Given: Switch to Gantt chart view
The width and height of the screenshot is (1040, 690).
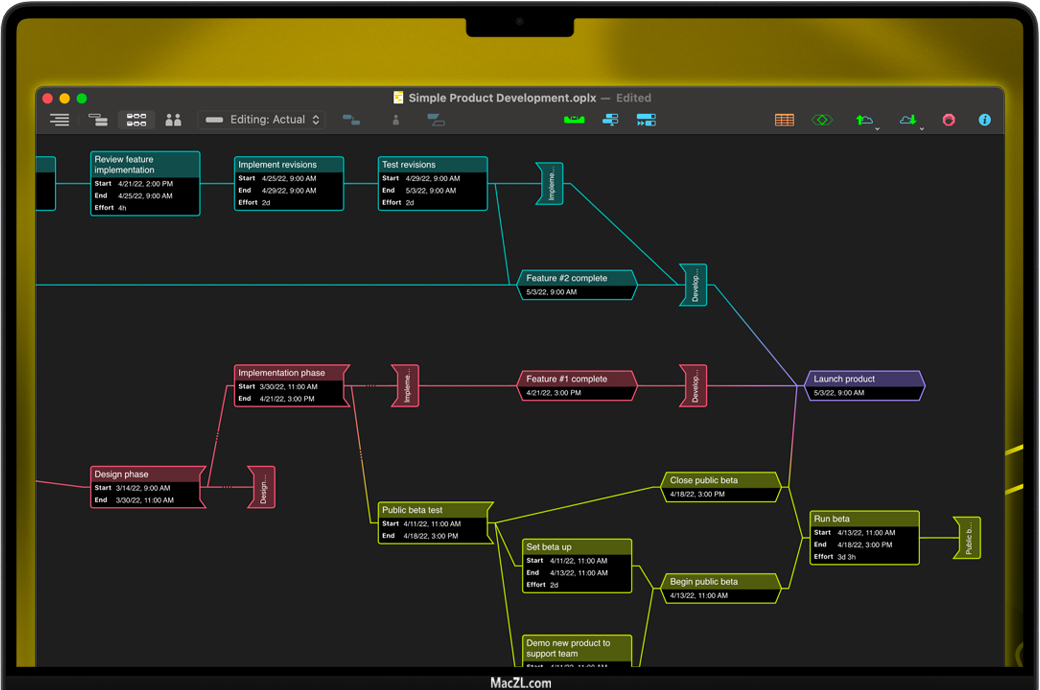Looking at the screenshot, I should point(98,120).
